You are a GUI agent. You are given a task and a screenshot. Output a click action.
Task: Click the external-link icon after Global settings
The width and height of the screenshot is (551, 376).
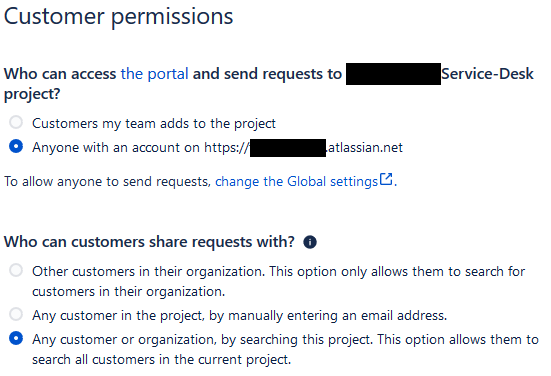pos(386,179)
